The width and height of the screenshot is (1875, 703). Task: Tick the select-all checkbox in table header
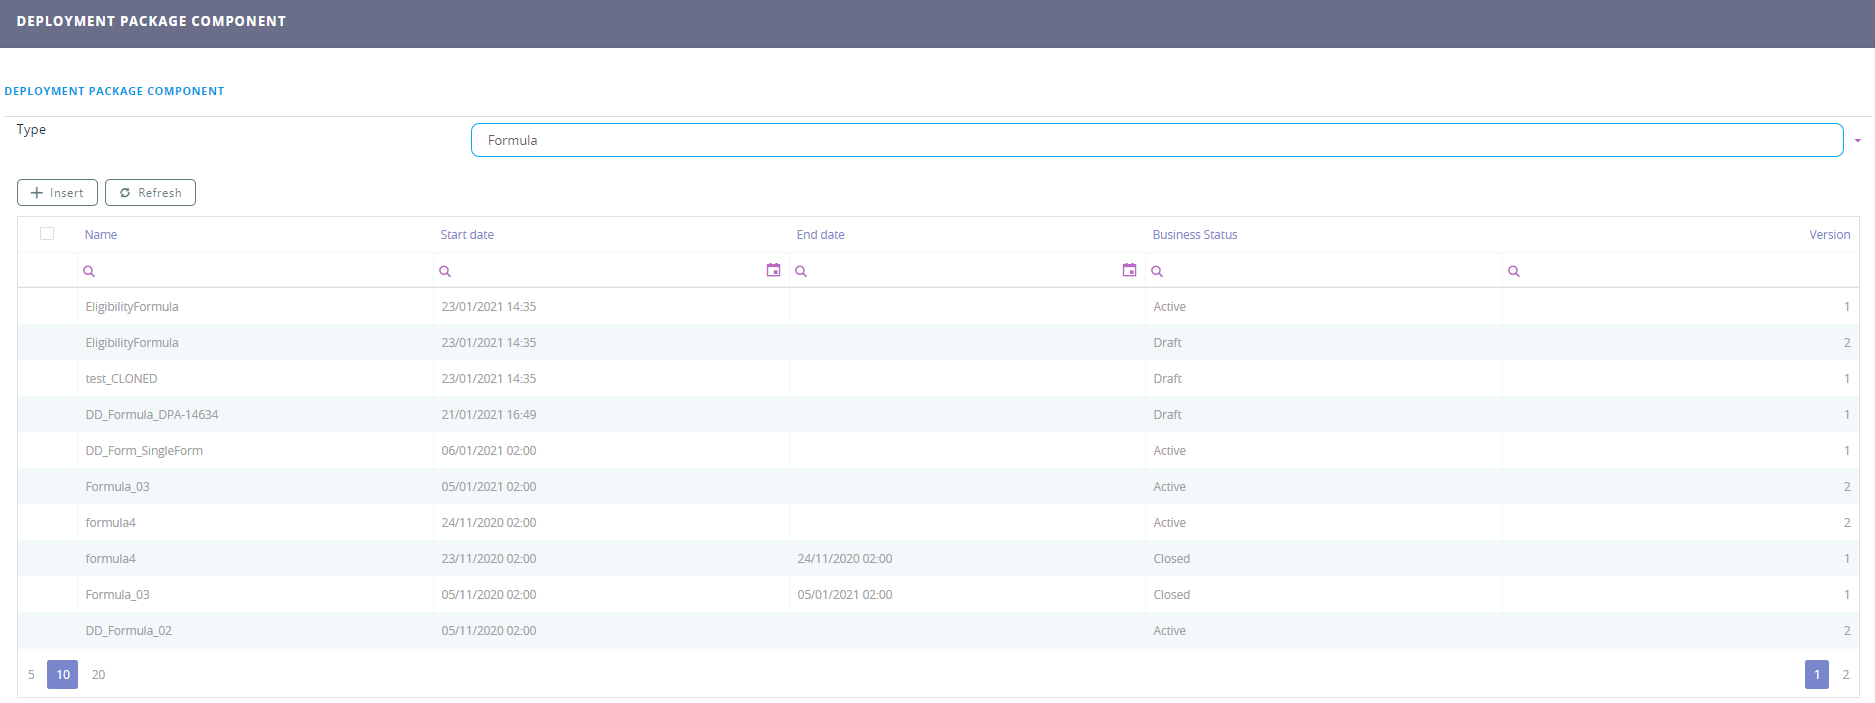tap(47, 234)
